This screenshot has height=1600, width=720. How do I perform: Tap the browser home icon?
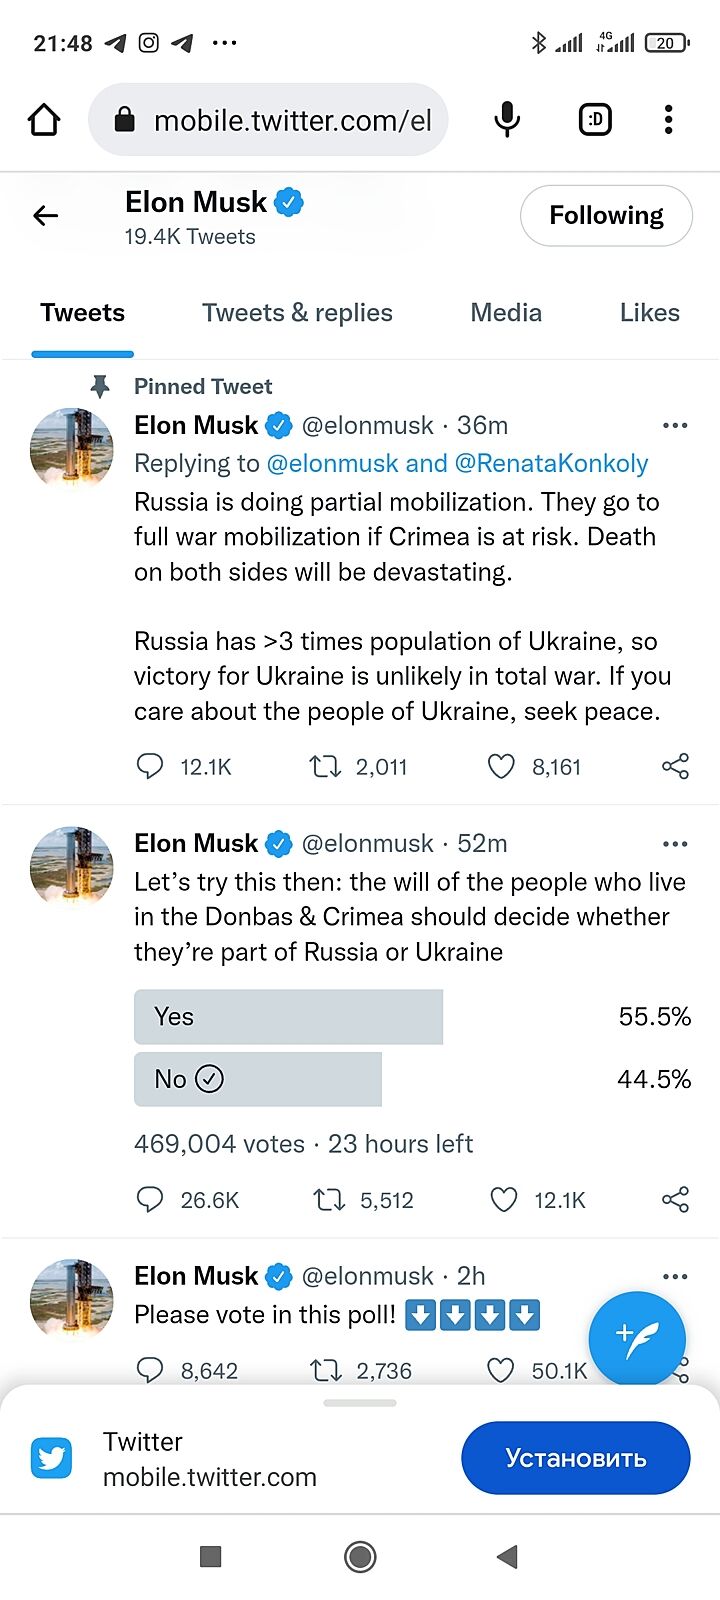pyautogui.click(x=44, y=120)
